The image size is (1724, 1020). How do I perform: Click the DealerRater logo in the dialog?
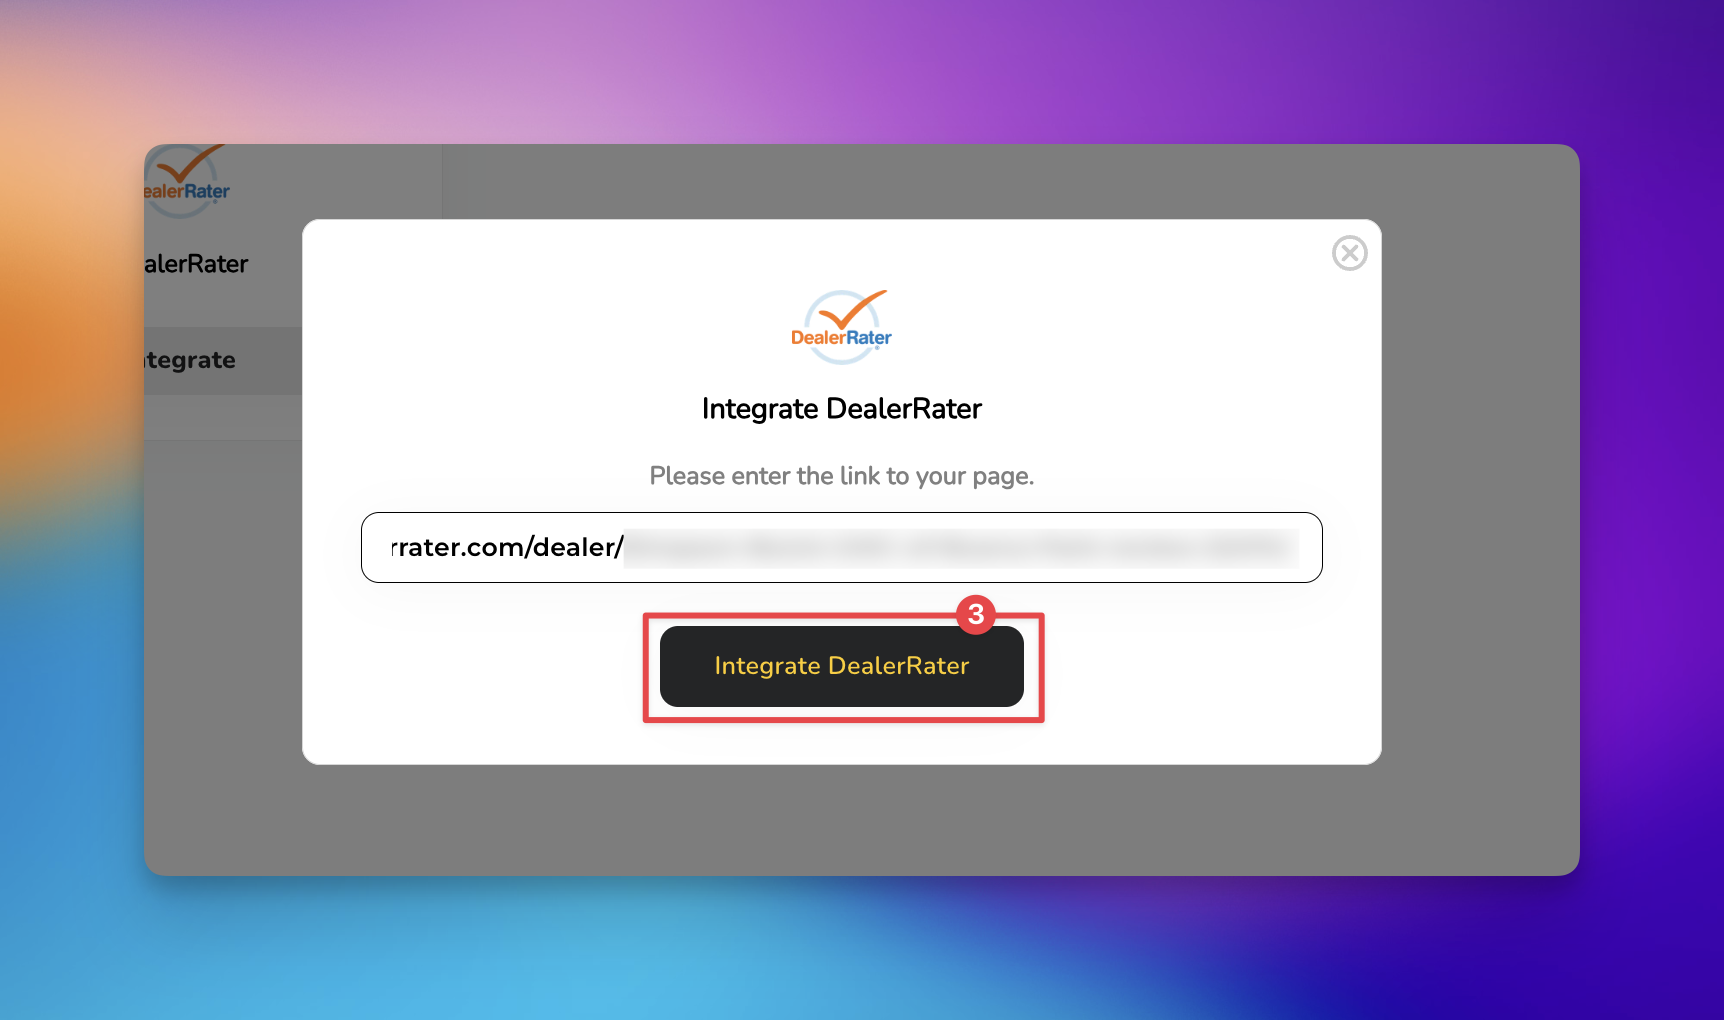tap(841, 326)
